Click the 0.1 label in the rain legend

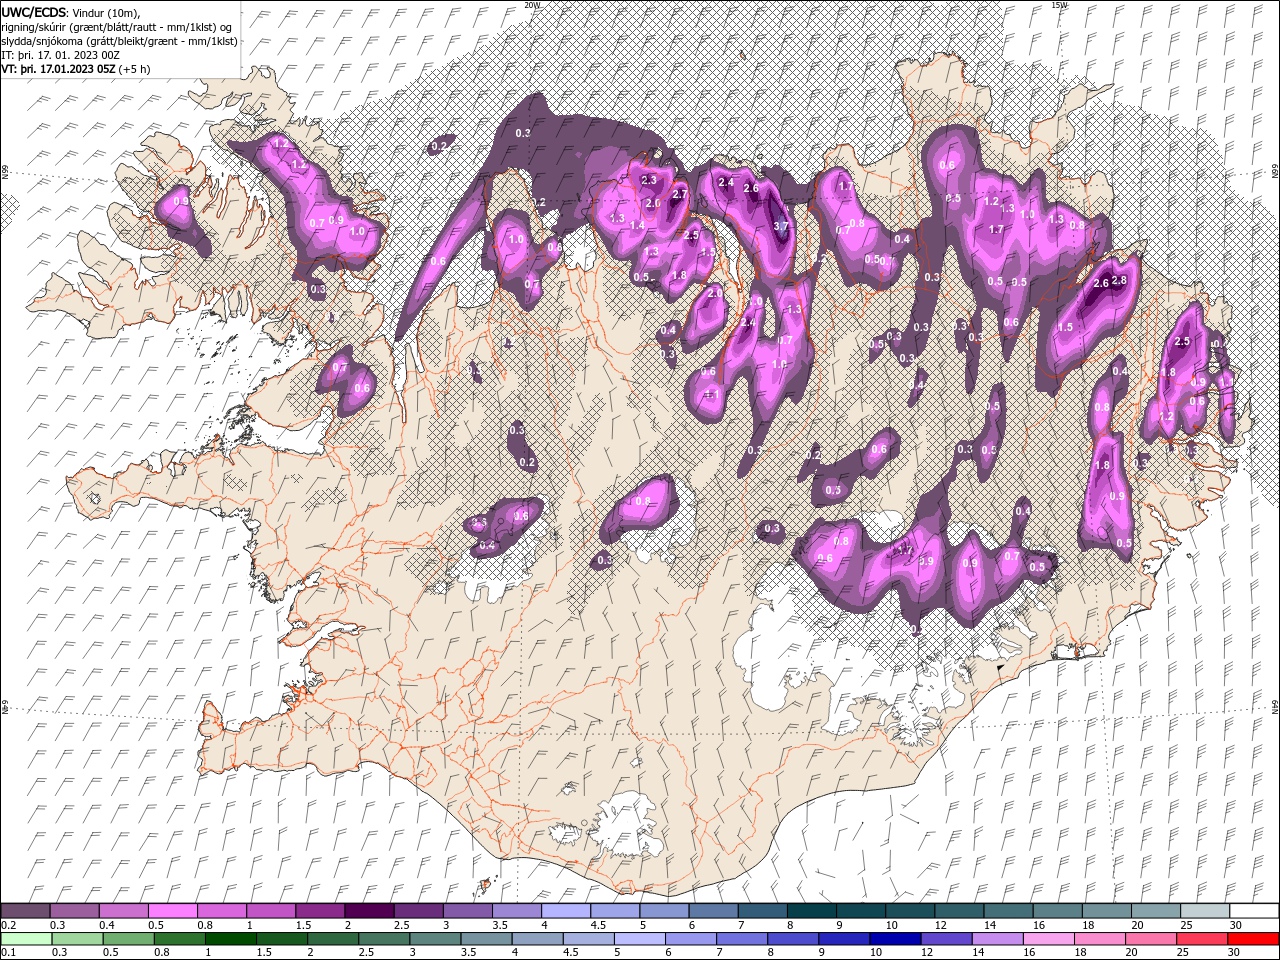click(x=8, y=953)
